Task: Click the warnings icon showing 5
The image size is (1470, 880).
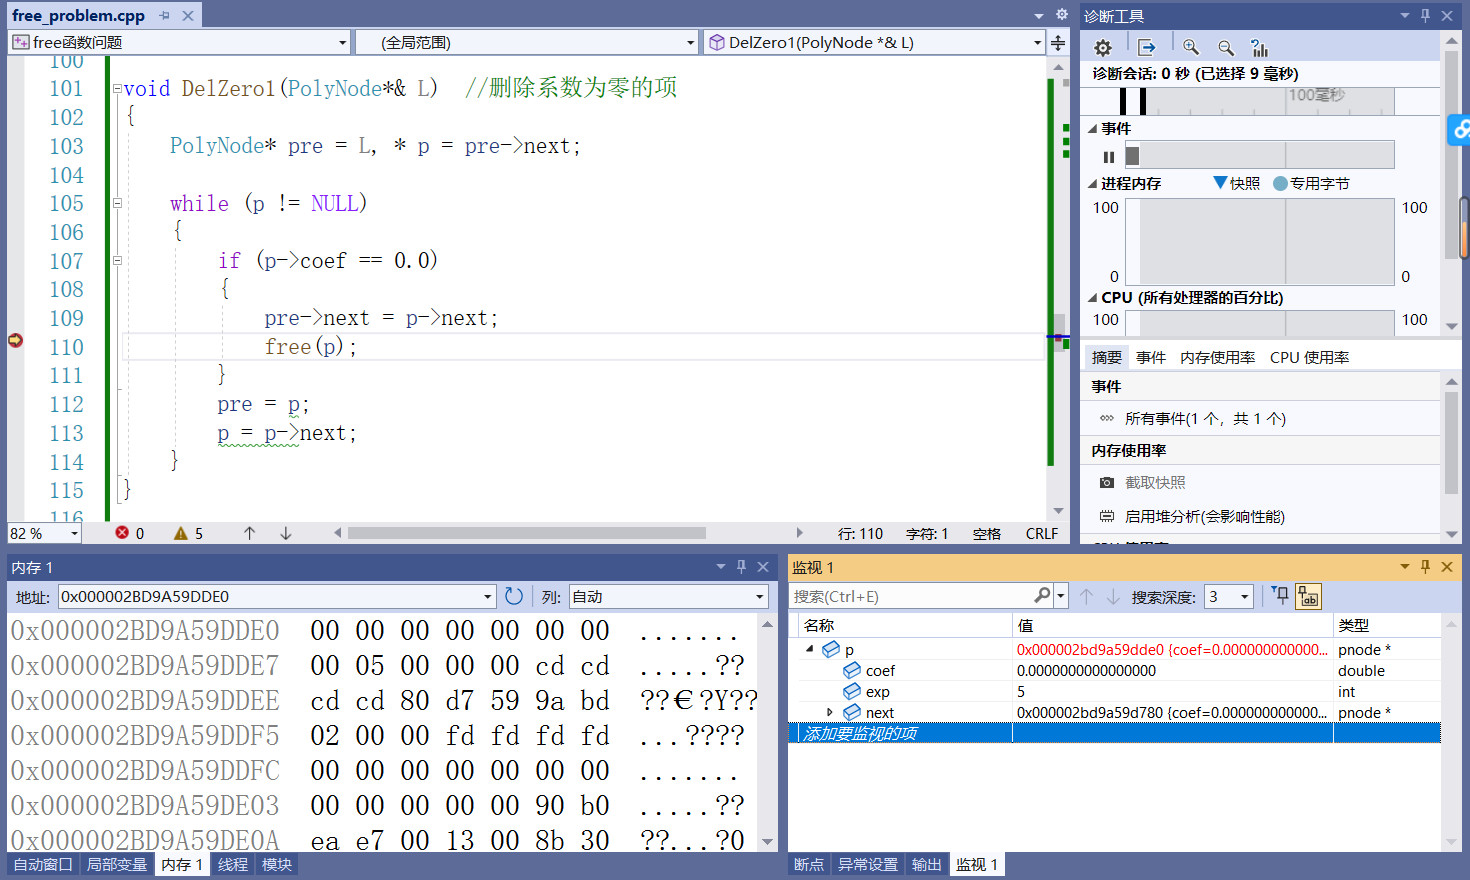Action: pyautogui.click(x=181, y=533)
